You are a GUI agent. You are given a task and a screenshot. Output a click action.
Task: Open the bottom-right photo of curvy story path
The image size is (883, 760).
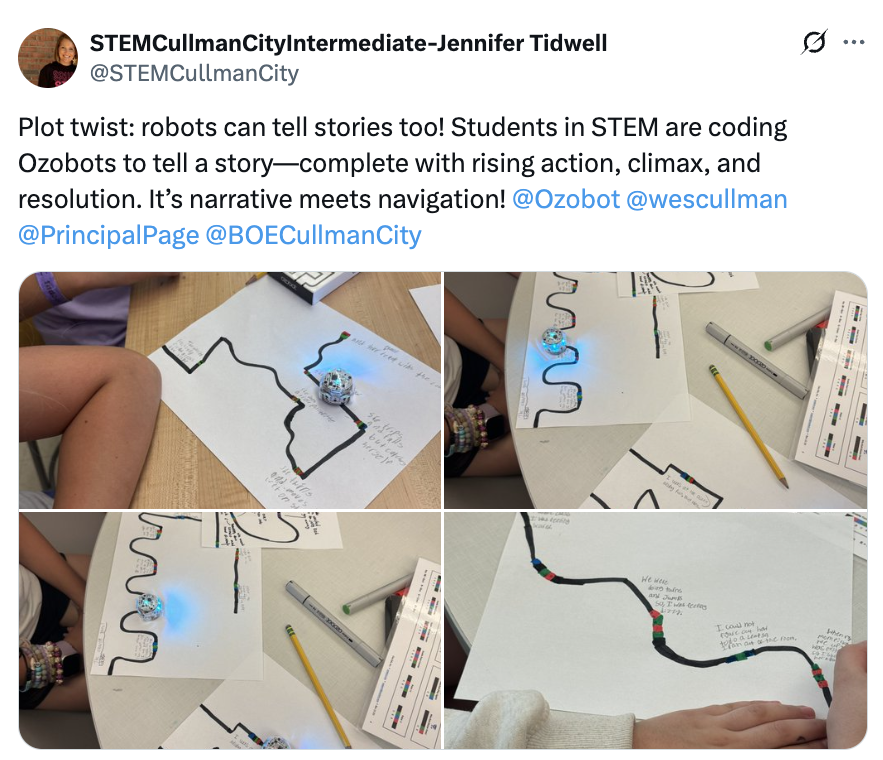(655, 631)
